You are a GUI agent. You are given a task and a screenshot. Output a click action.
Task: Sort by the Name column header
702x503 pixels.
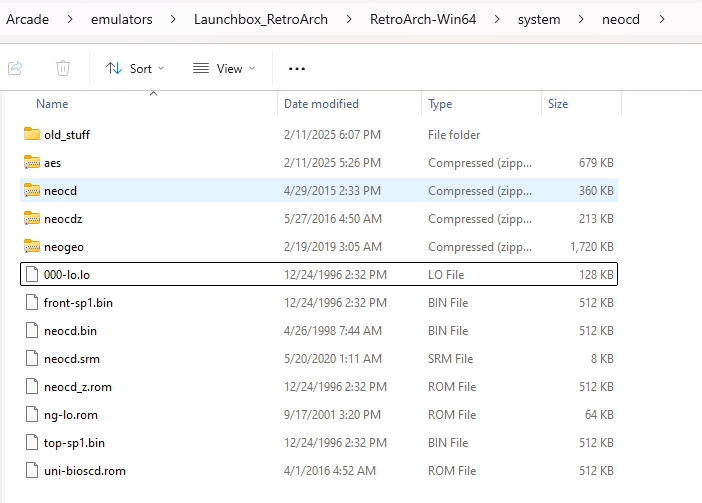pyautogui.click(x=52, y=104)
